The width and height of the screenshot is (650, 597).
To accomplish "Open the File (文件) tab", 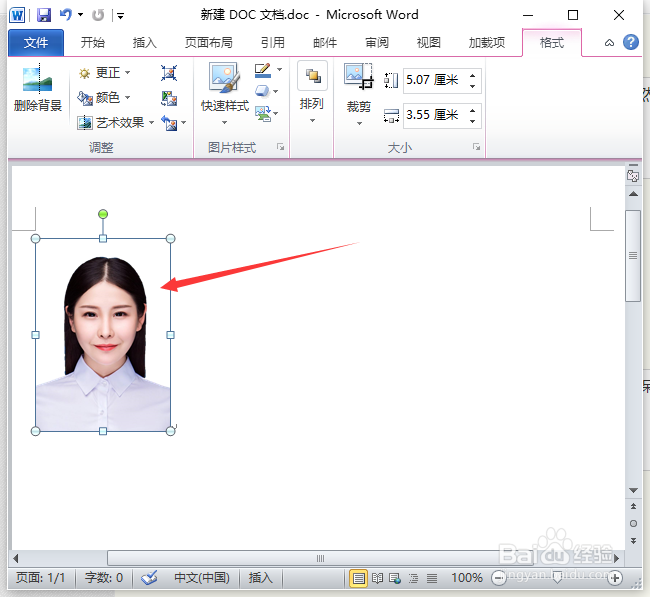I will [36, 43].
